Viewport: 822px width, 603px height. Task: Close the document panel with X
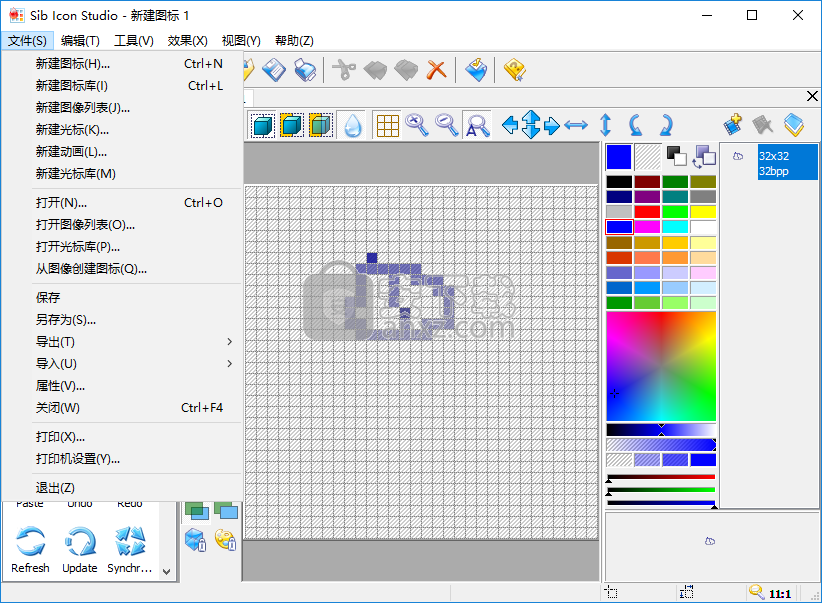(812, 96)
